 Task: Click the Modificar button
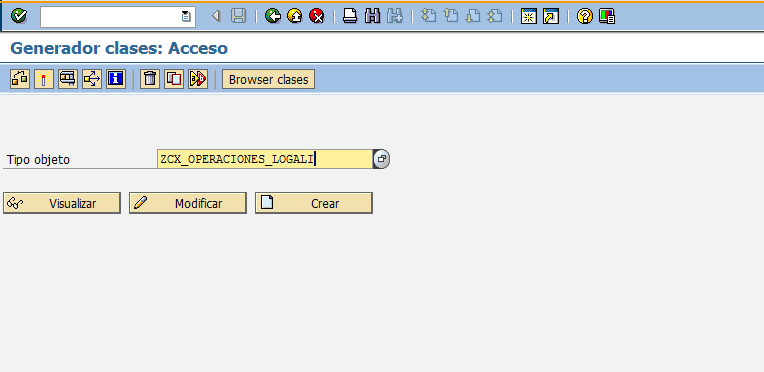pos(188,203)
